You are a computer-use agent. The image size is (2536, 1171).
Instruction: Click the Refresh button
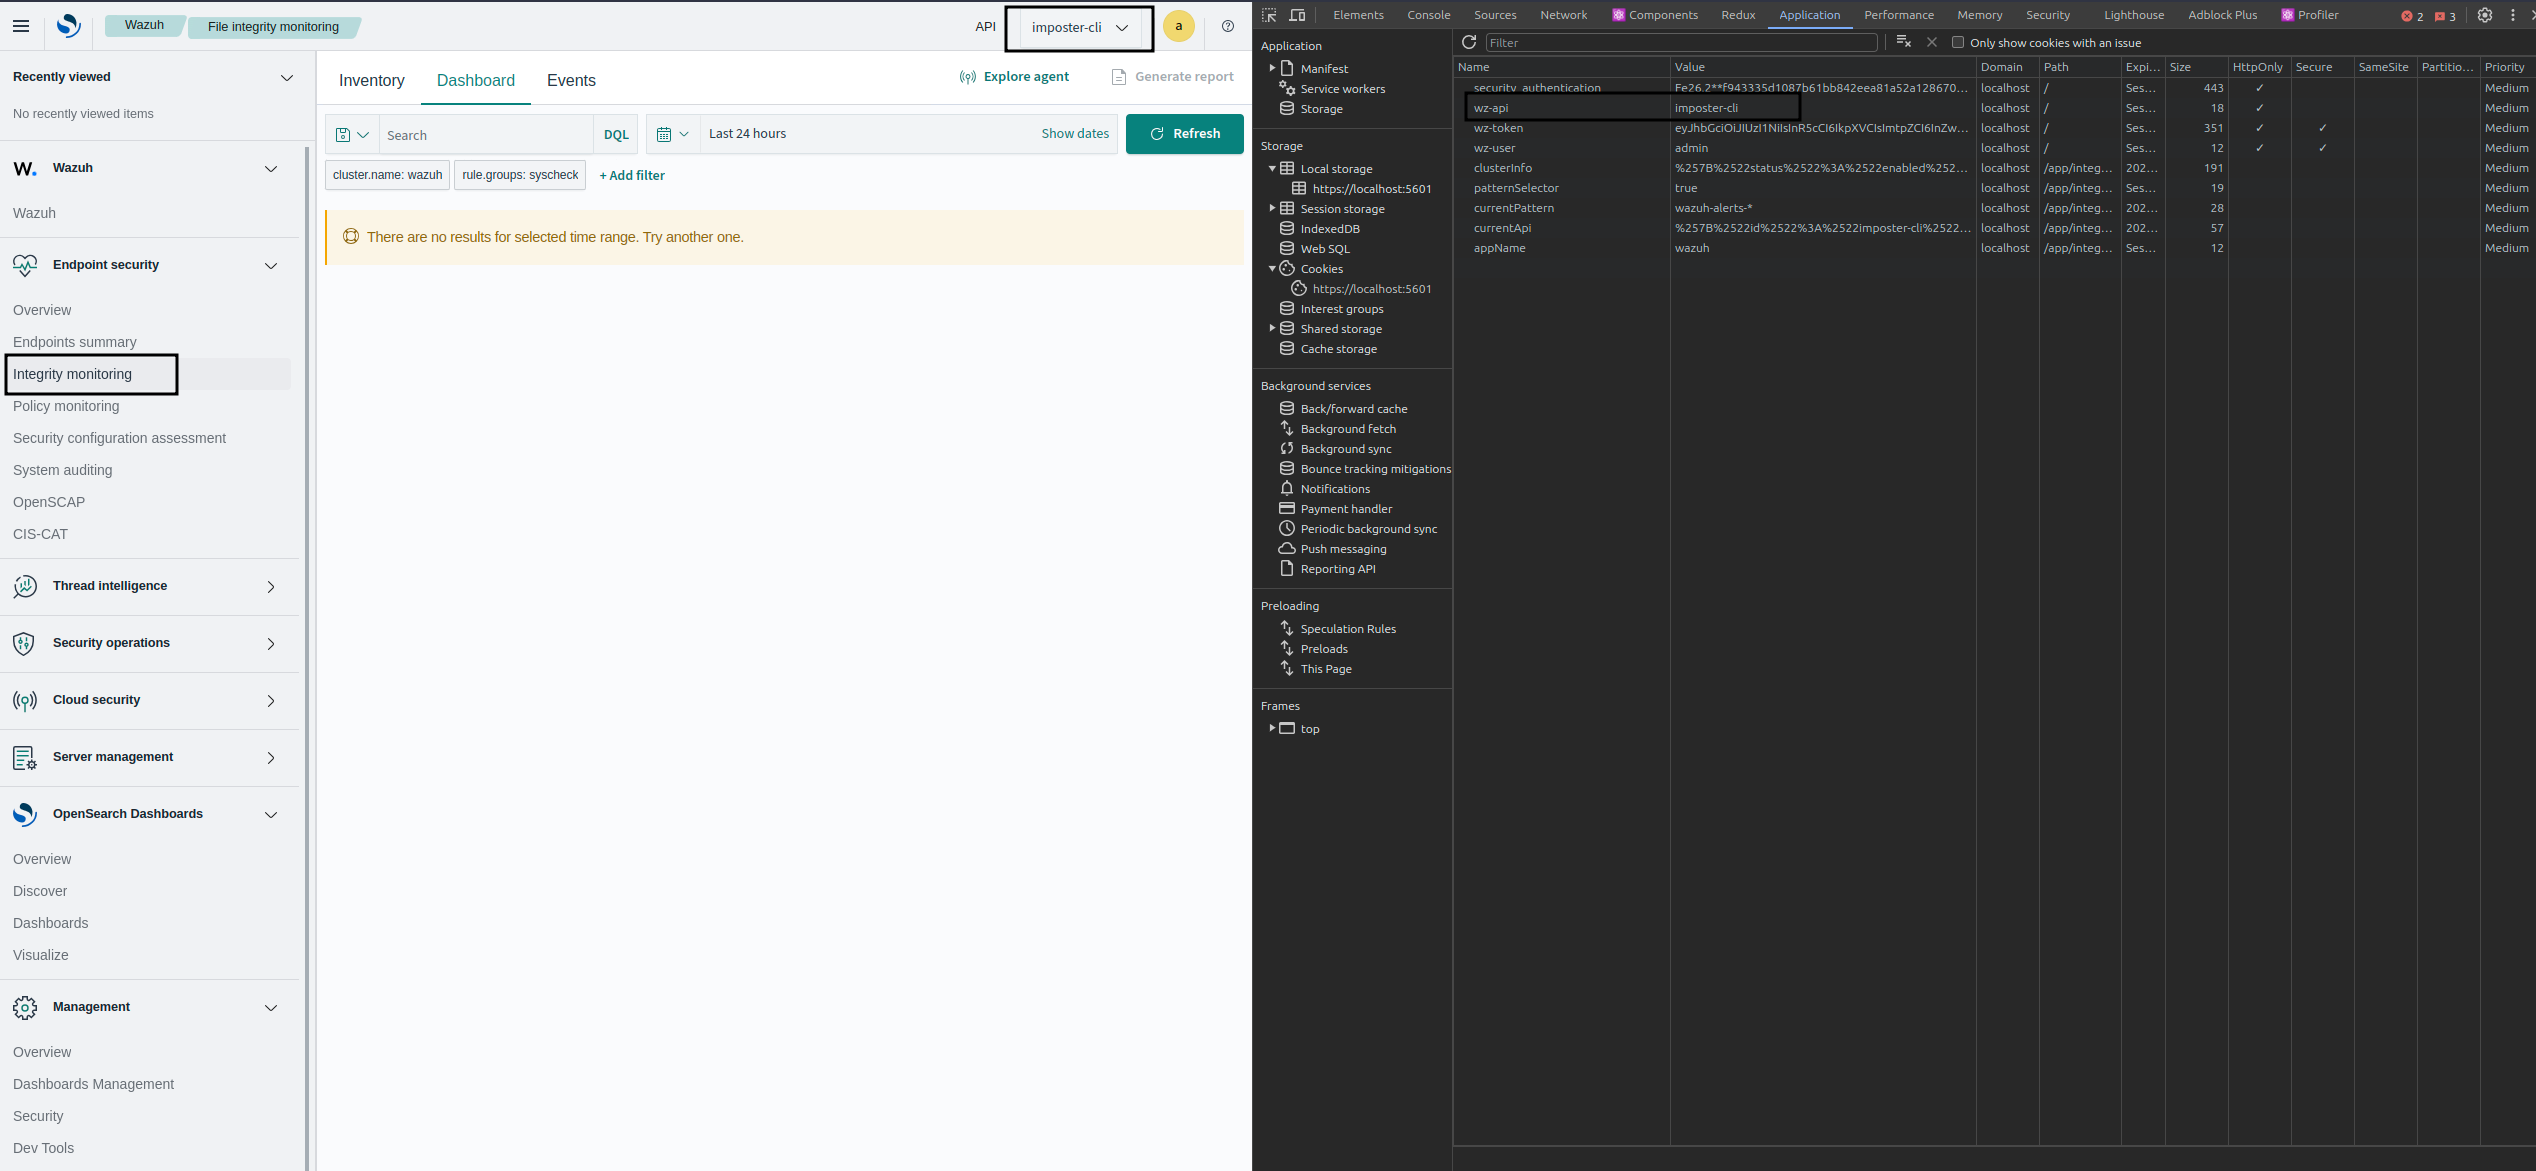point(1184,133)
